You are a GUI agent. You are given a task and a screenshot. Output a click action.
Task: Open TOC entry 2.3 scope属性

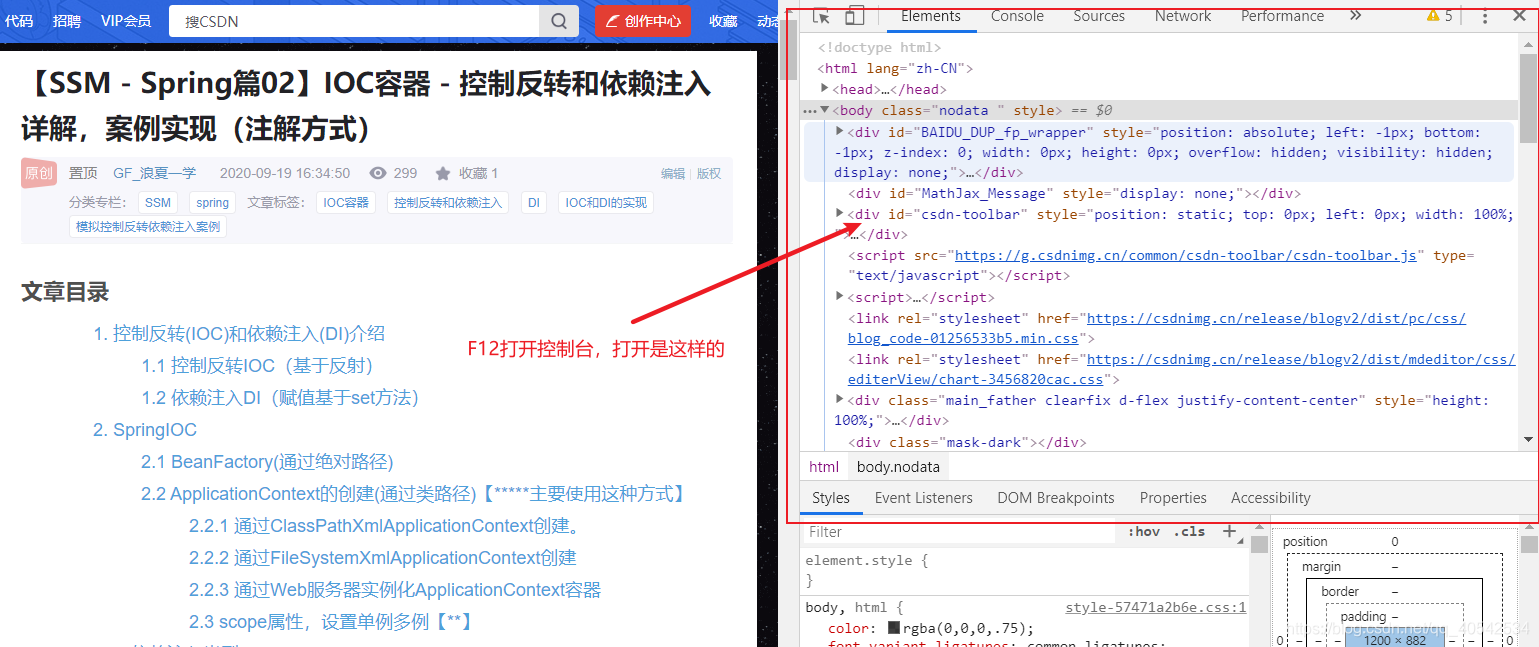click(x=331, y=622)
